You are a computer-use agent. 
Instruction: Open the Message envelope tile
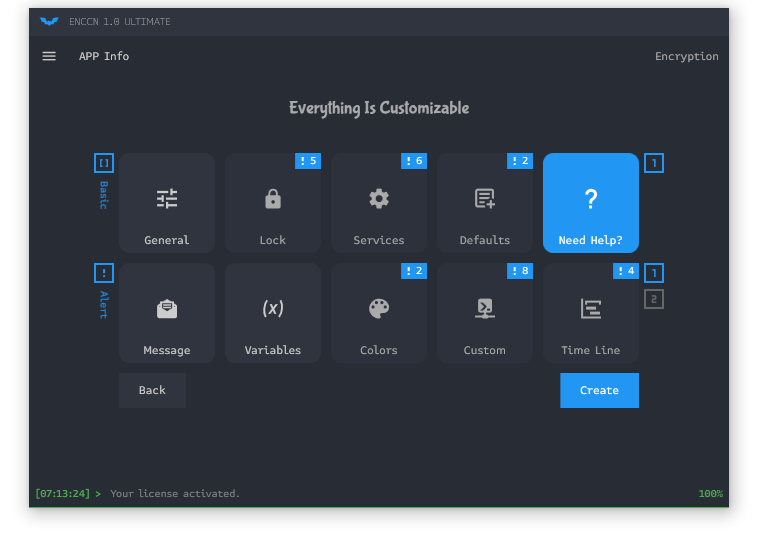coord(167,313)
